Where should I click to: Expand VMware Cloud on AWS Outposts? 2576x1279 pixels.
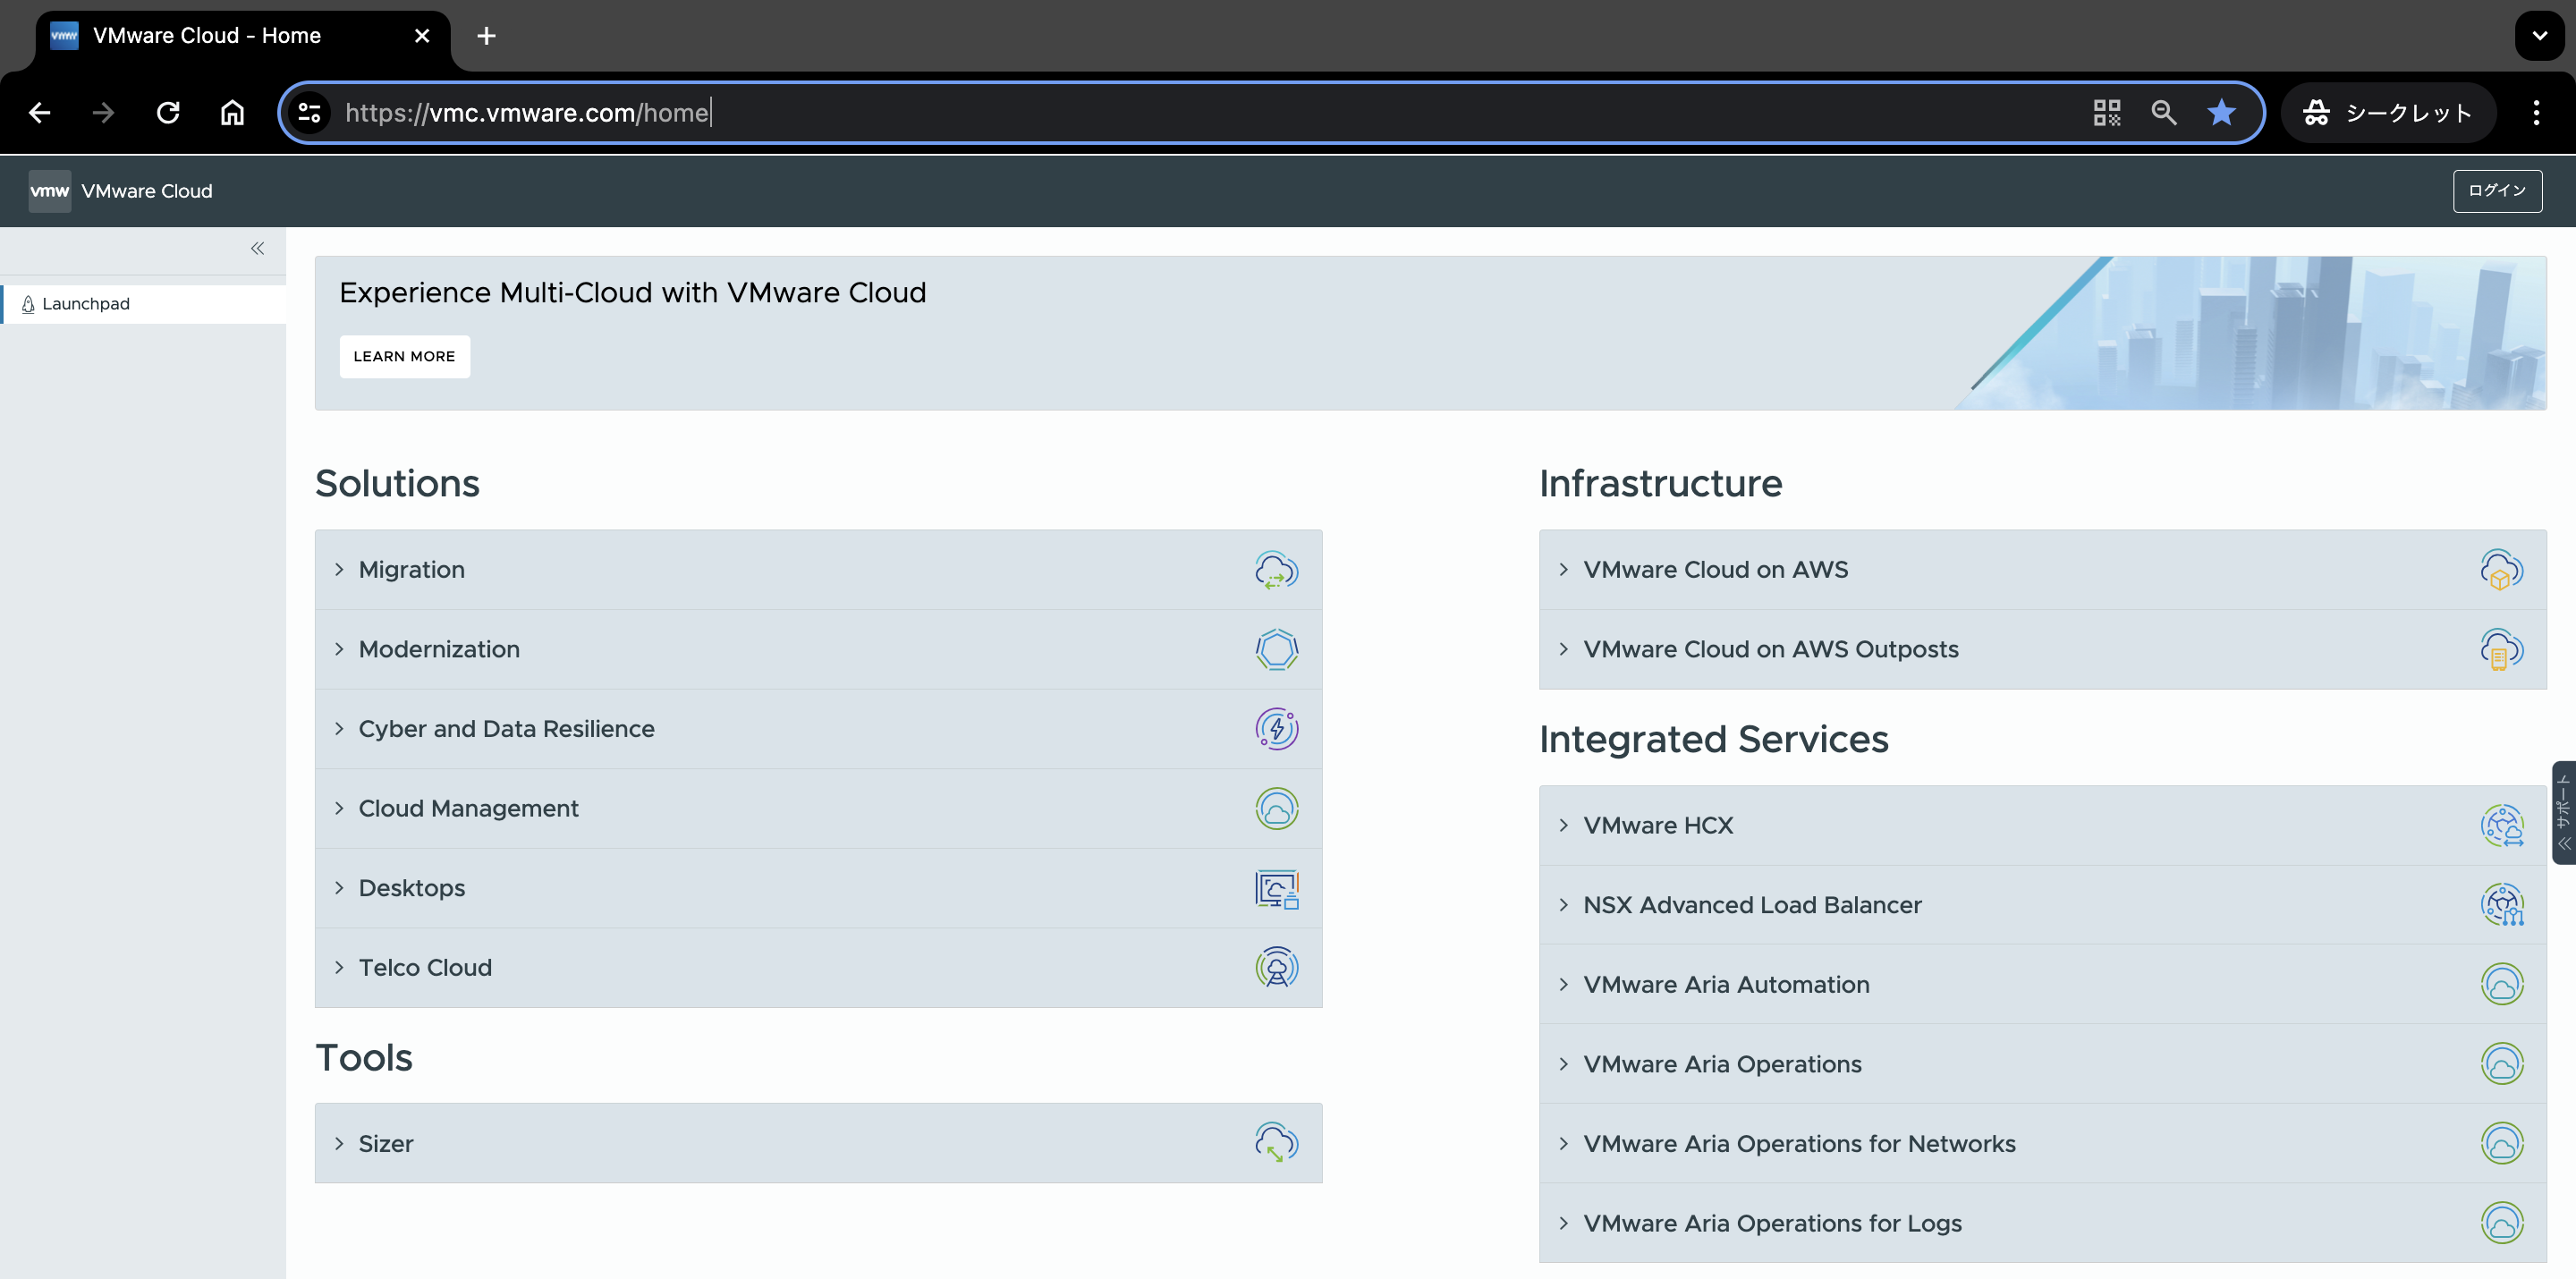coord(1770,650)
